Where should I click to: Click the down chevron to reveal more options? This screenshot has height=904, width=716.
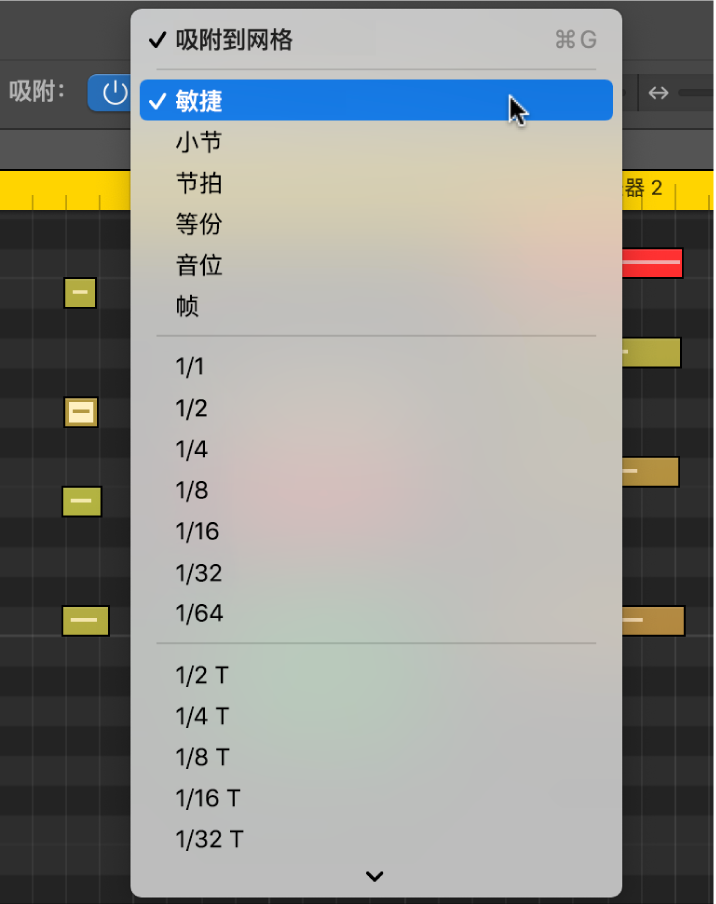374,876
